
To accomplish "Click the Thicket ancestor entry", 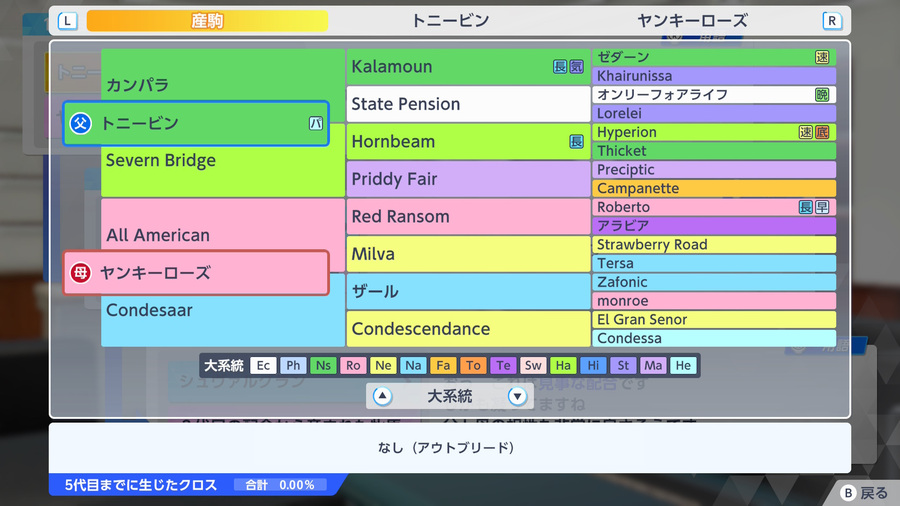I will point(714,151).
